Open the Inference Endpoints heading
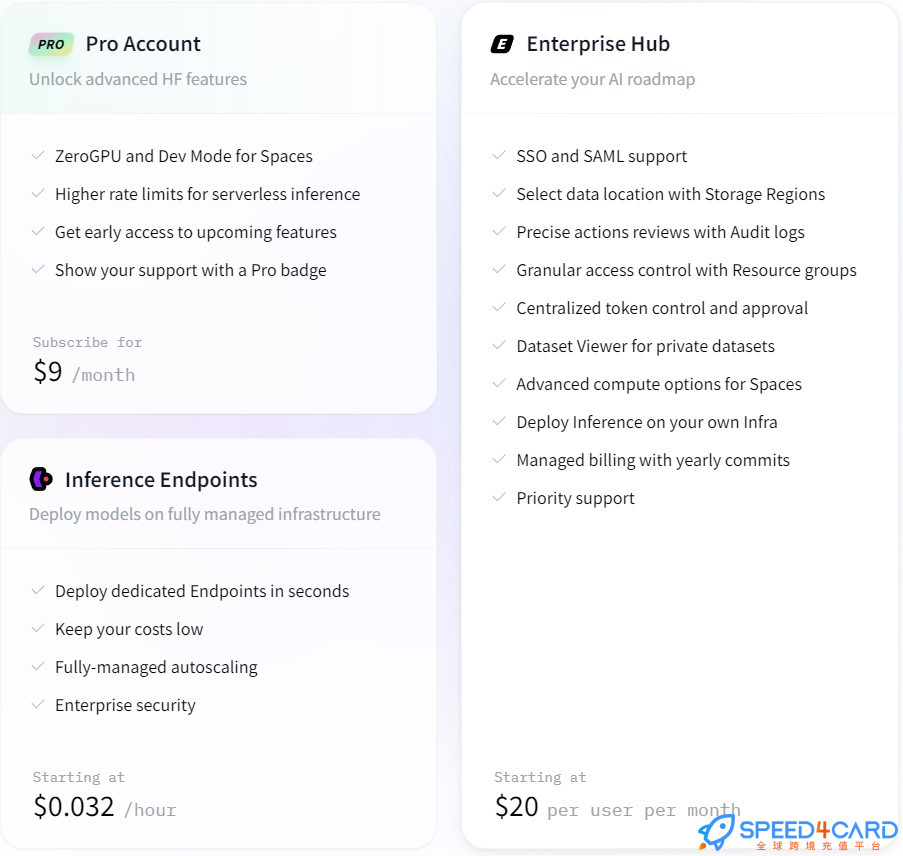 [161, 480]
